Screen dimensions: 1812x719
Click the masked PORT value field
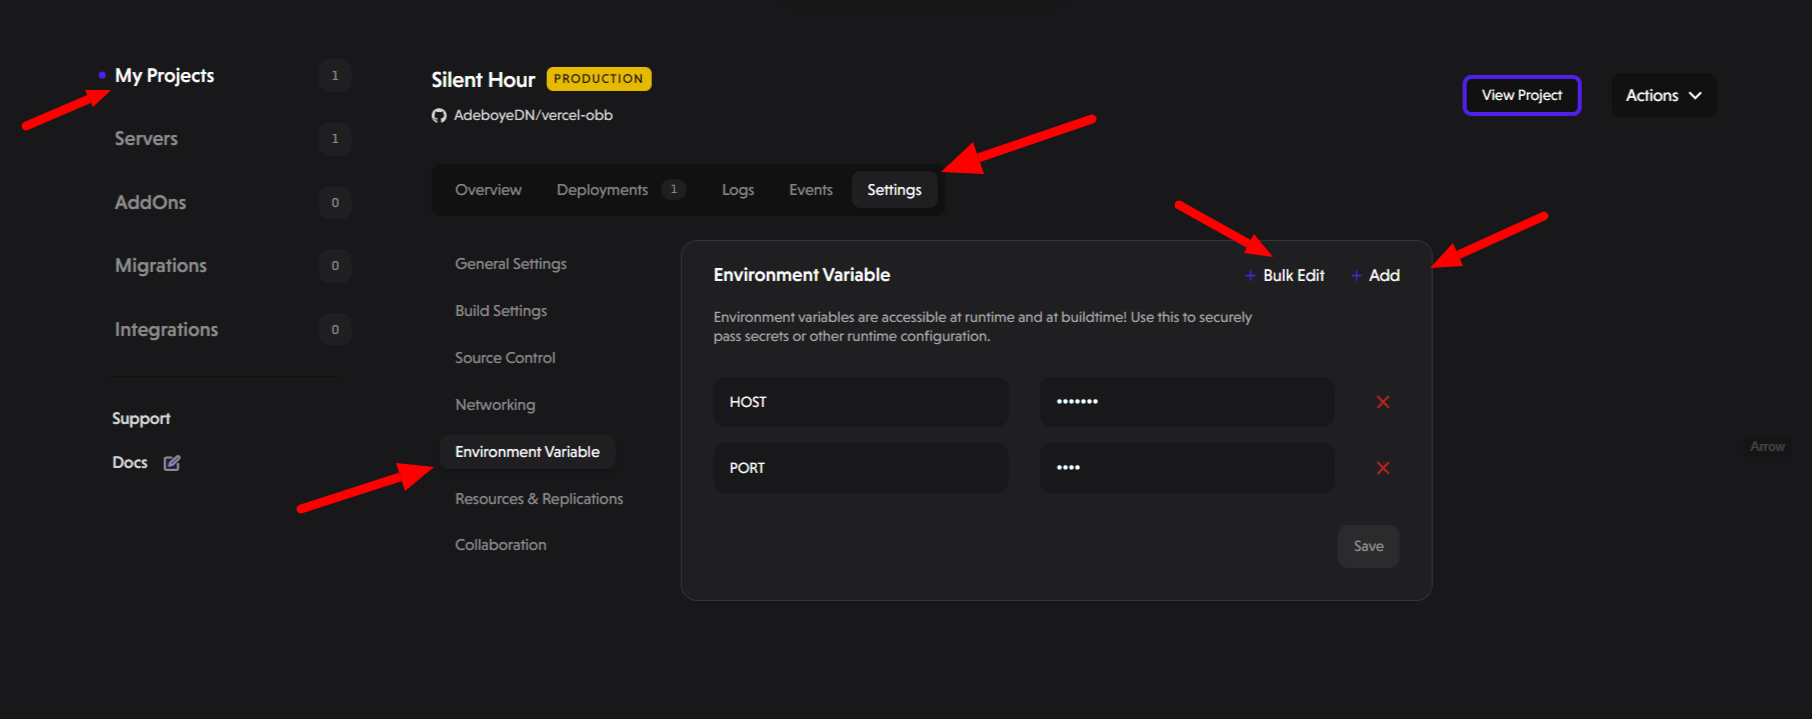click(x=1187, y=468)
